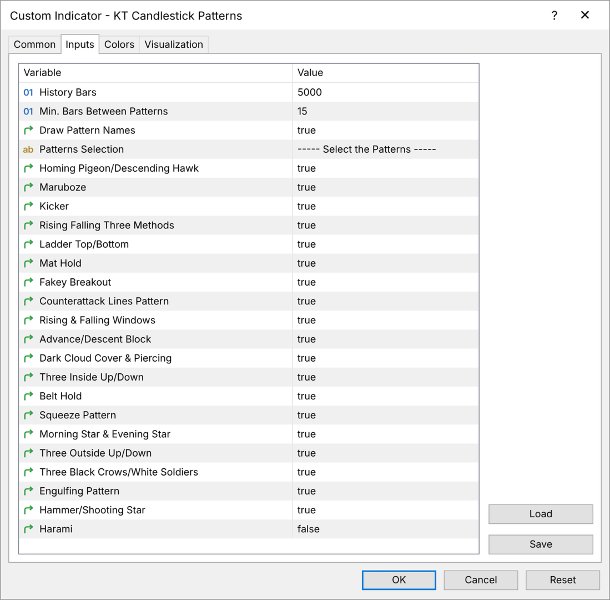Click the arrow icon beside Morning Star & Evening Star
Screen dimensions: 610x600
click(28, 434)
